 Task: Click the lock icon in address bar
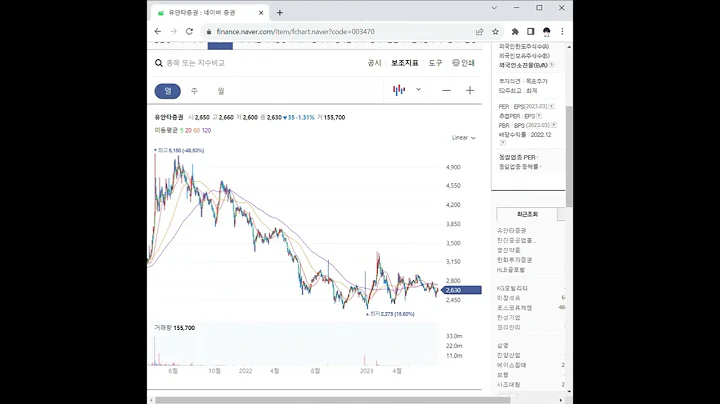click(209, 32)
